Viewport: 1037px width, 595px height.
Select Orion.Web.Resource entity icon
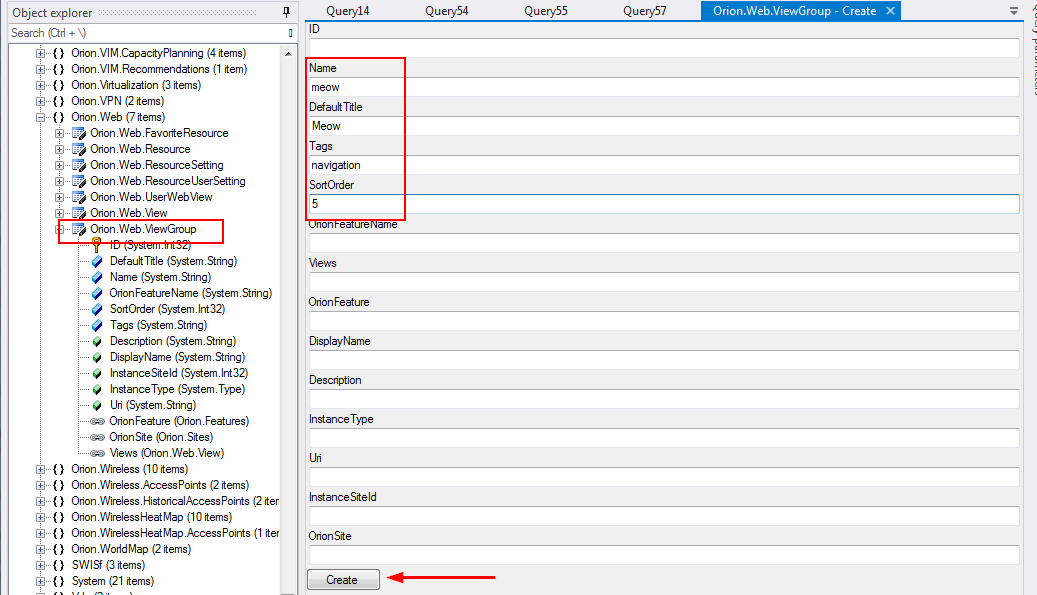[x=79, y=149]
